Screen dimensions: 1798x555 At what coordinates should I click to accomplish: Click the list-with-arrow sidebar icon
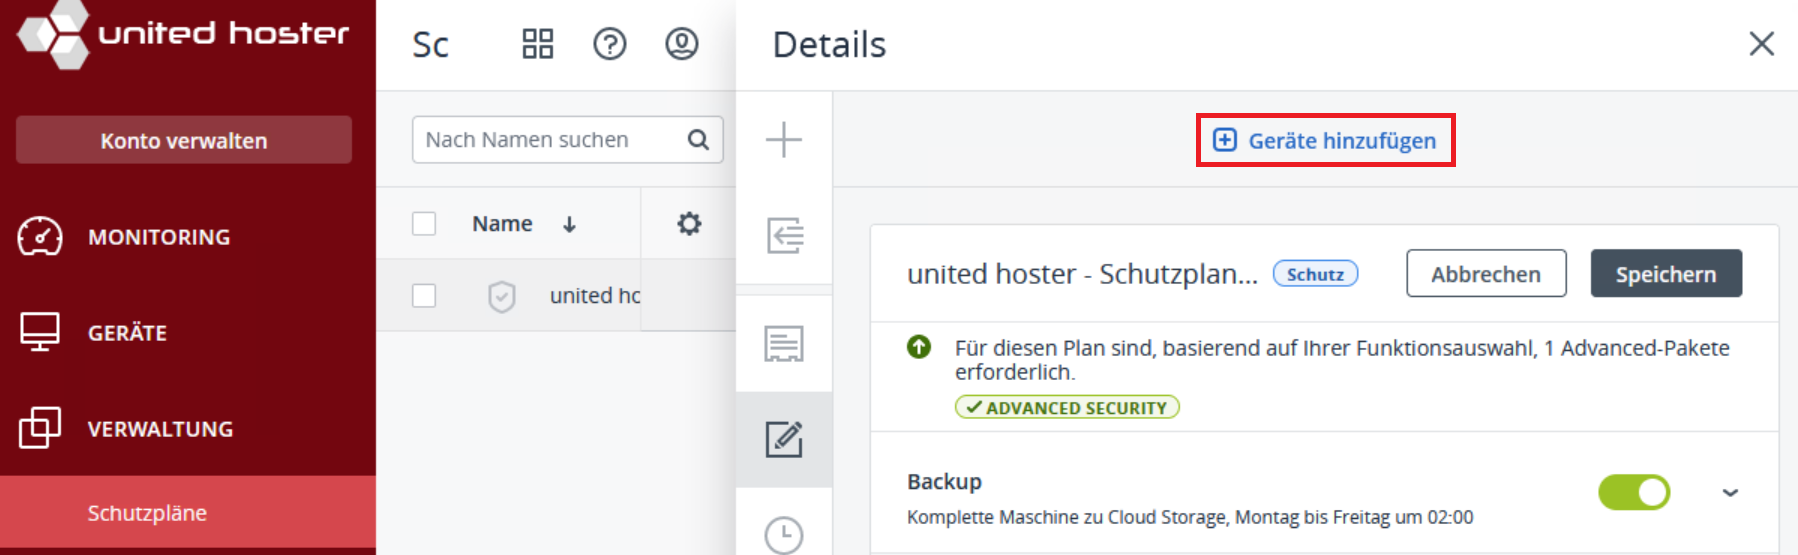click(784, 236)
